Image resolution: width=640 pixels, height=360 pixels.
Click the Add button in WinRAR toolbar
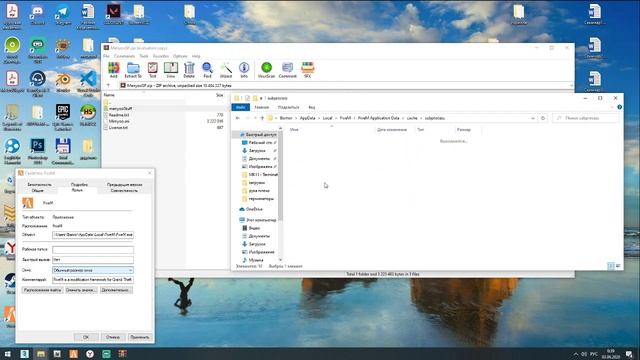pyautogui.click(x=113, y=70)
